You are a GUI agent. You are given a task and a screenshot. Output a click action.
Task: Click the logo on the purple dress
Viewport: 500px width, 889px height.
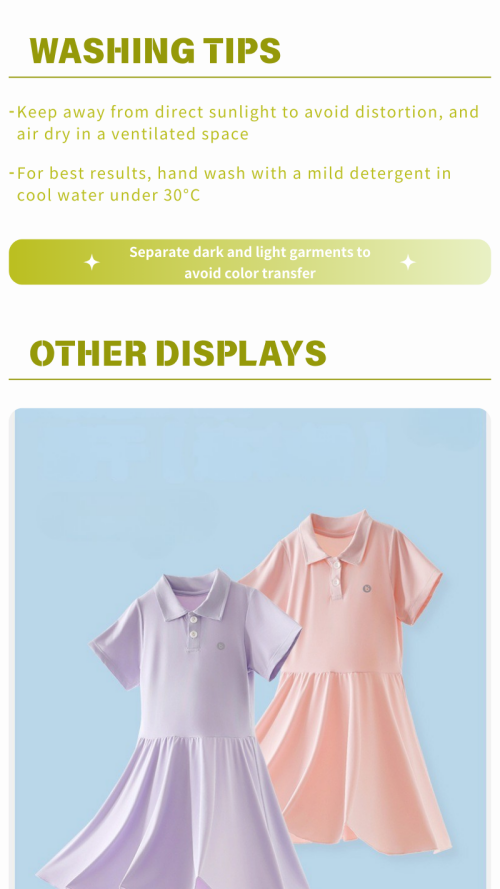point(221,645)
